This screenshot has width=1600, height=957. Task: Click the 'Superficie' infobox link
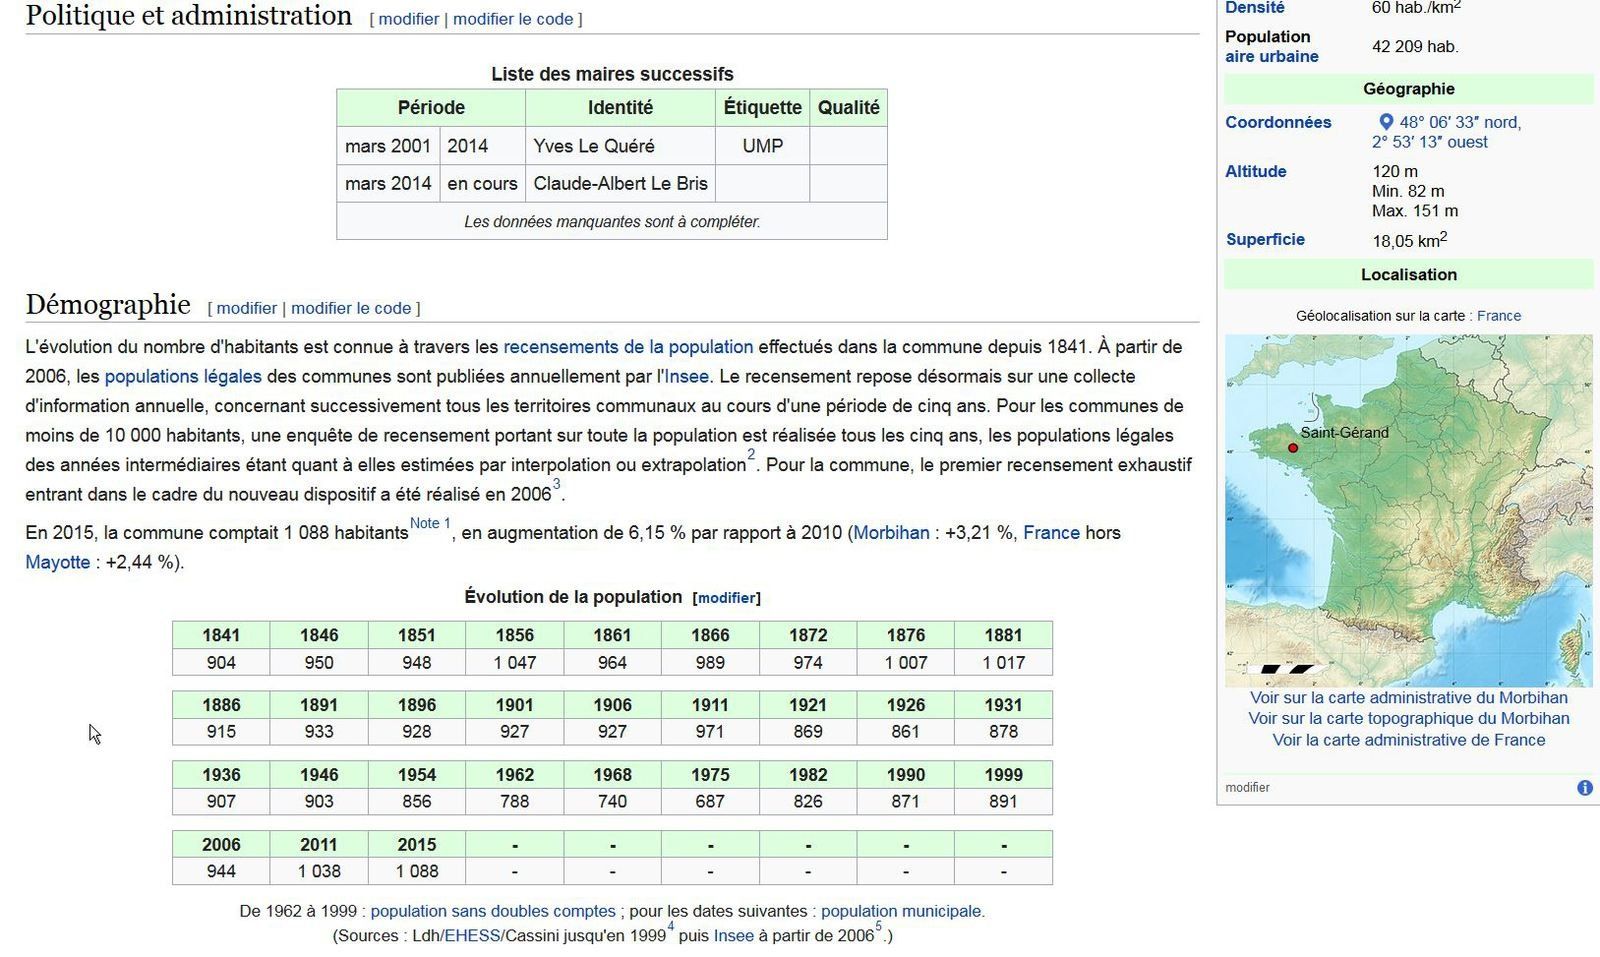pyautogui.click(x=1265, y=239)
